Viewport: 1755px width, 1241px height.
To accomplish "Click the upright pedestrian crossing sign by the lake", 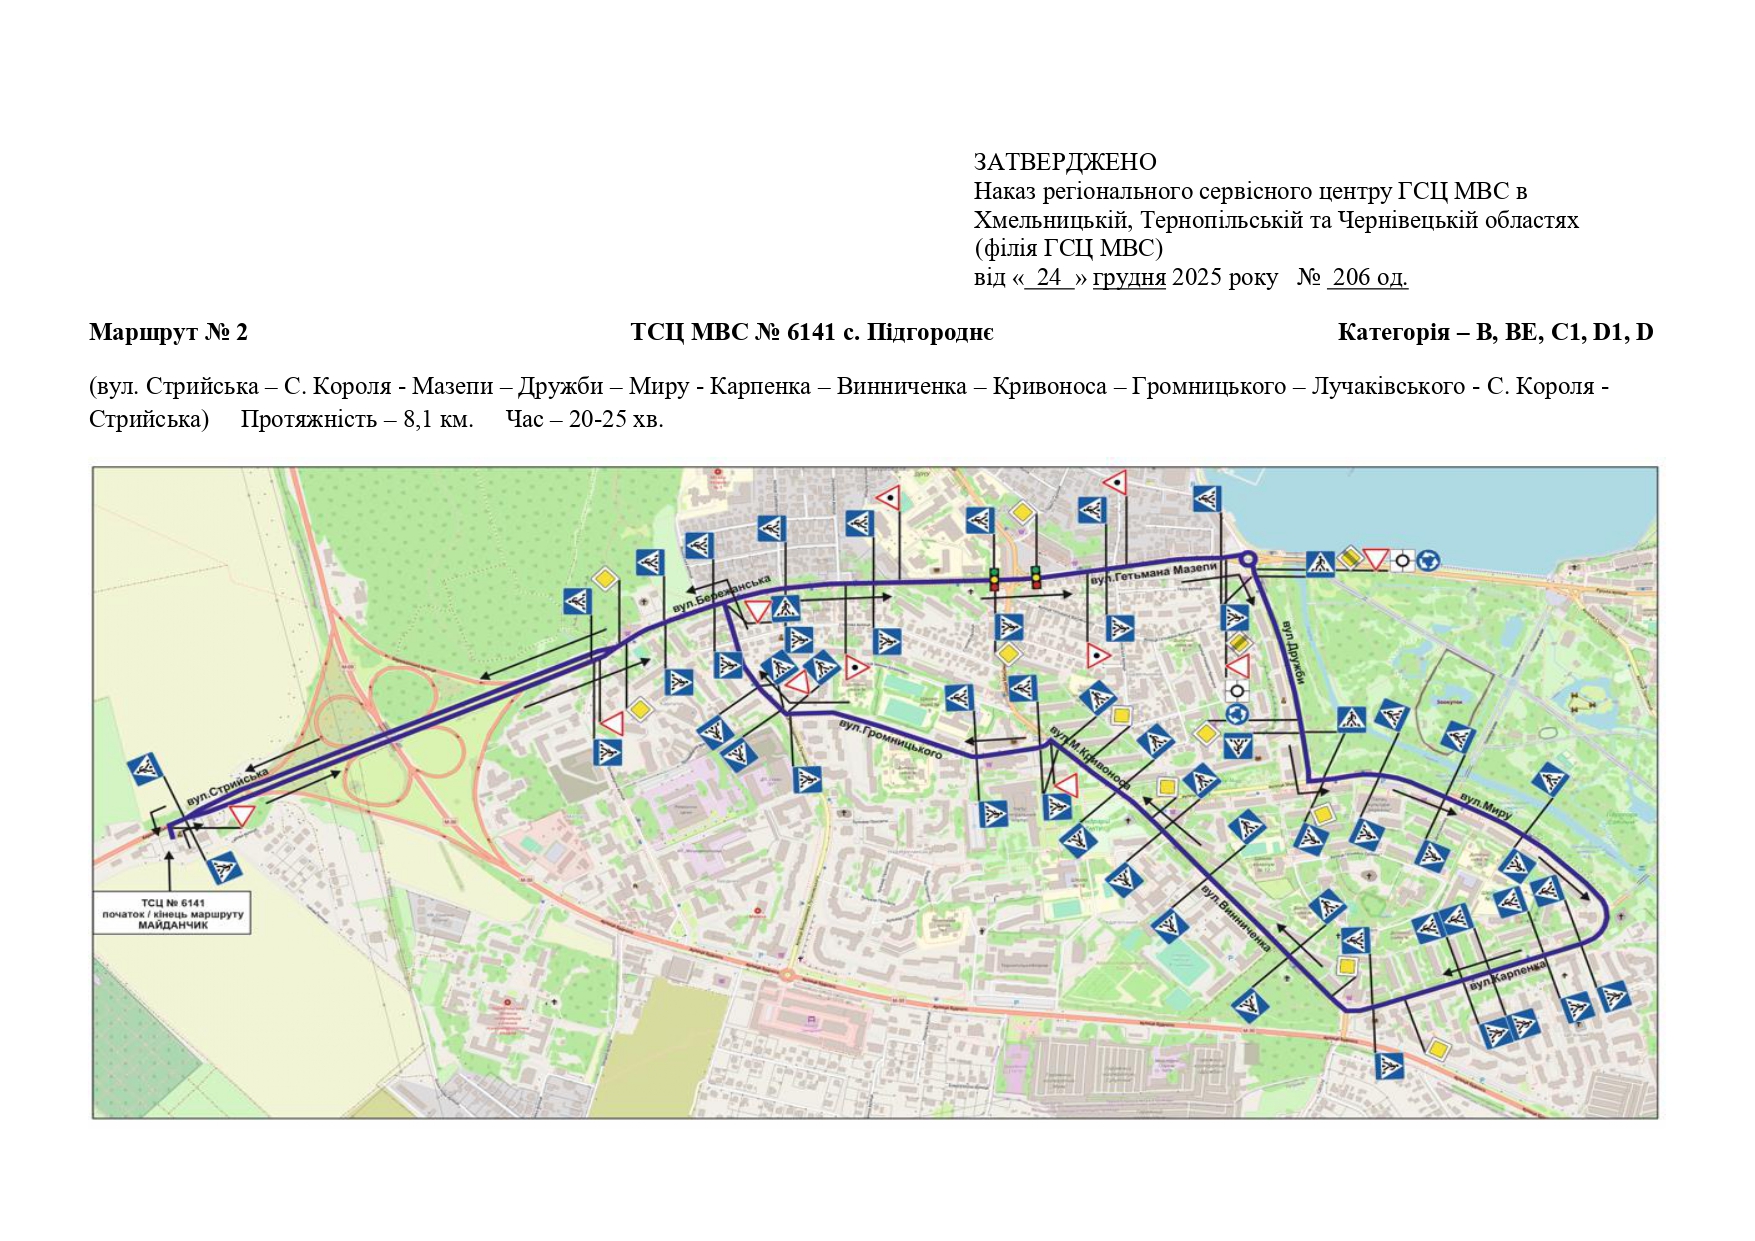I will pos(1320,564).
